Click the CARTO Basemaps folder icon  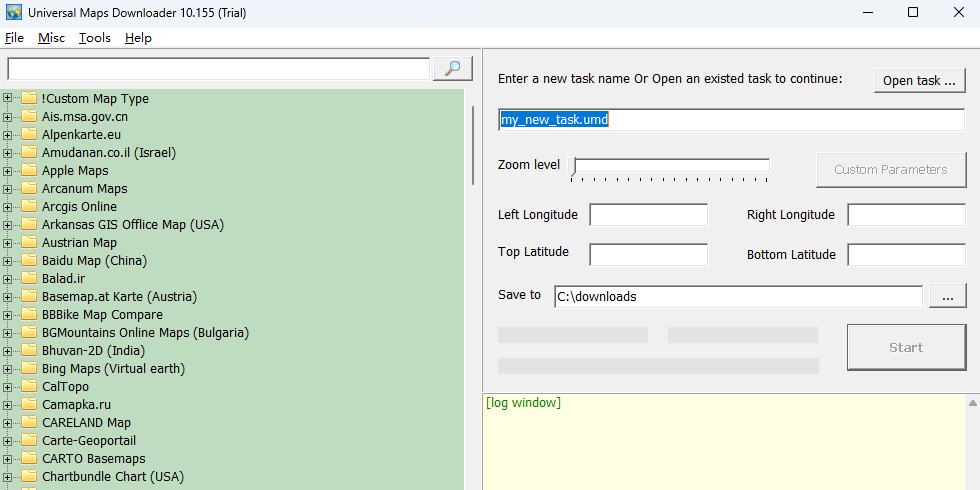pos(29,458)
